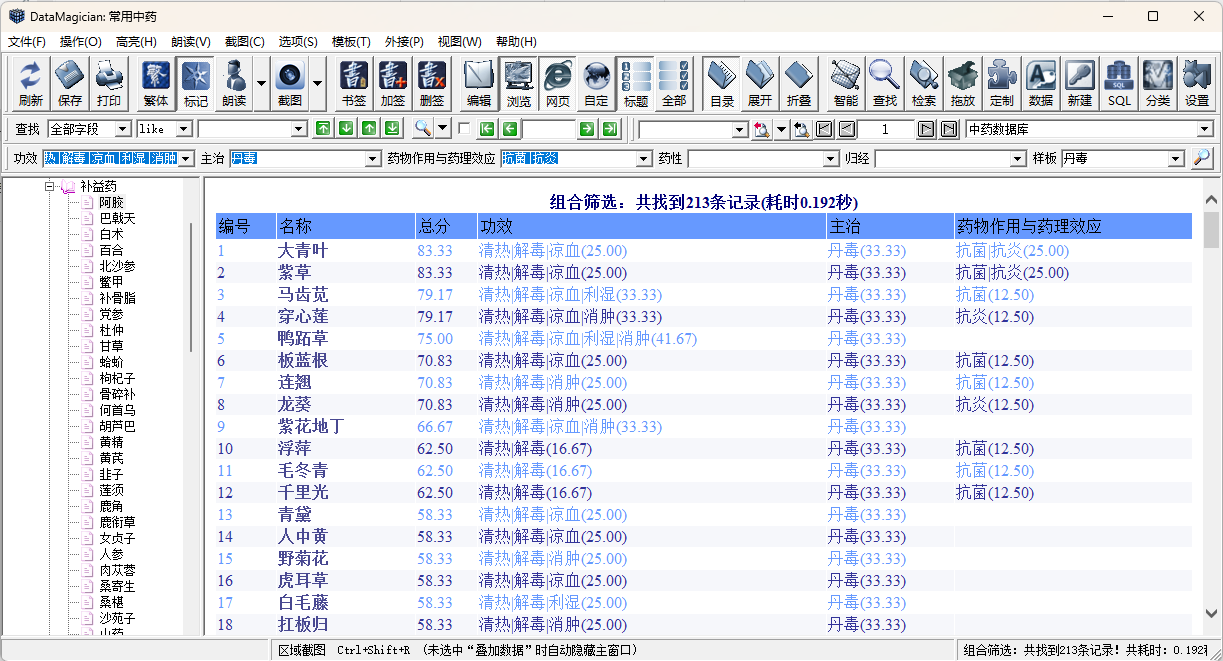Click the 打印 printer icon
Image resolution: width=1223 pixels, height=661 pixels.
pyautogui.click(x=109, y=84)
